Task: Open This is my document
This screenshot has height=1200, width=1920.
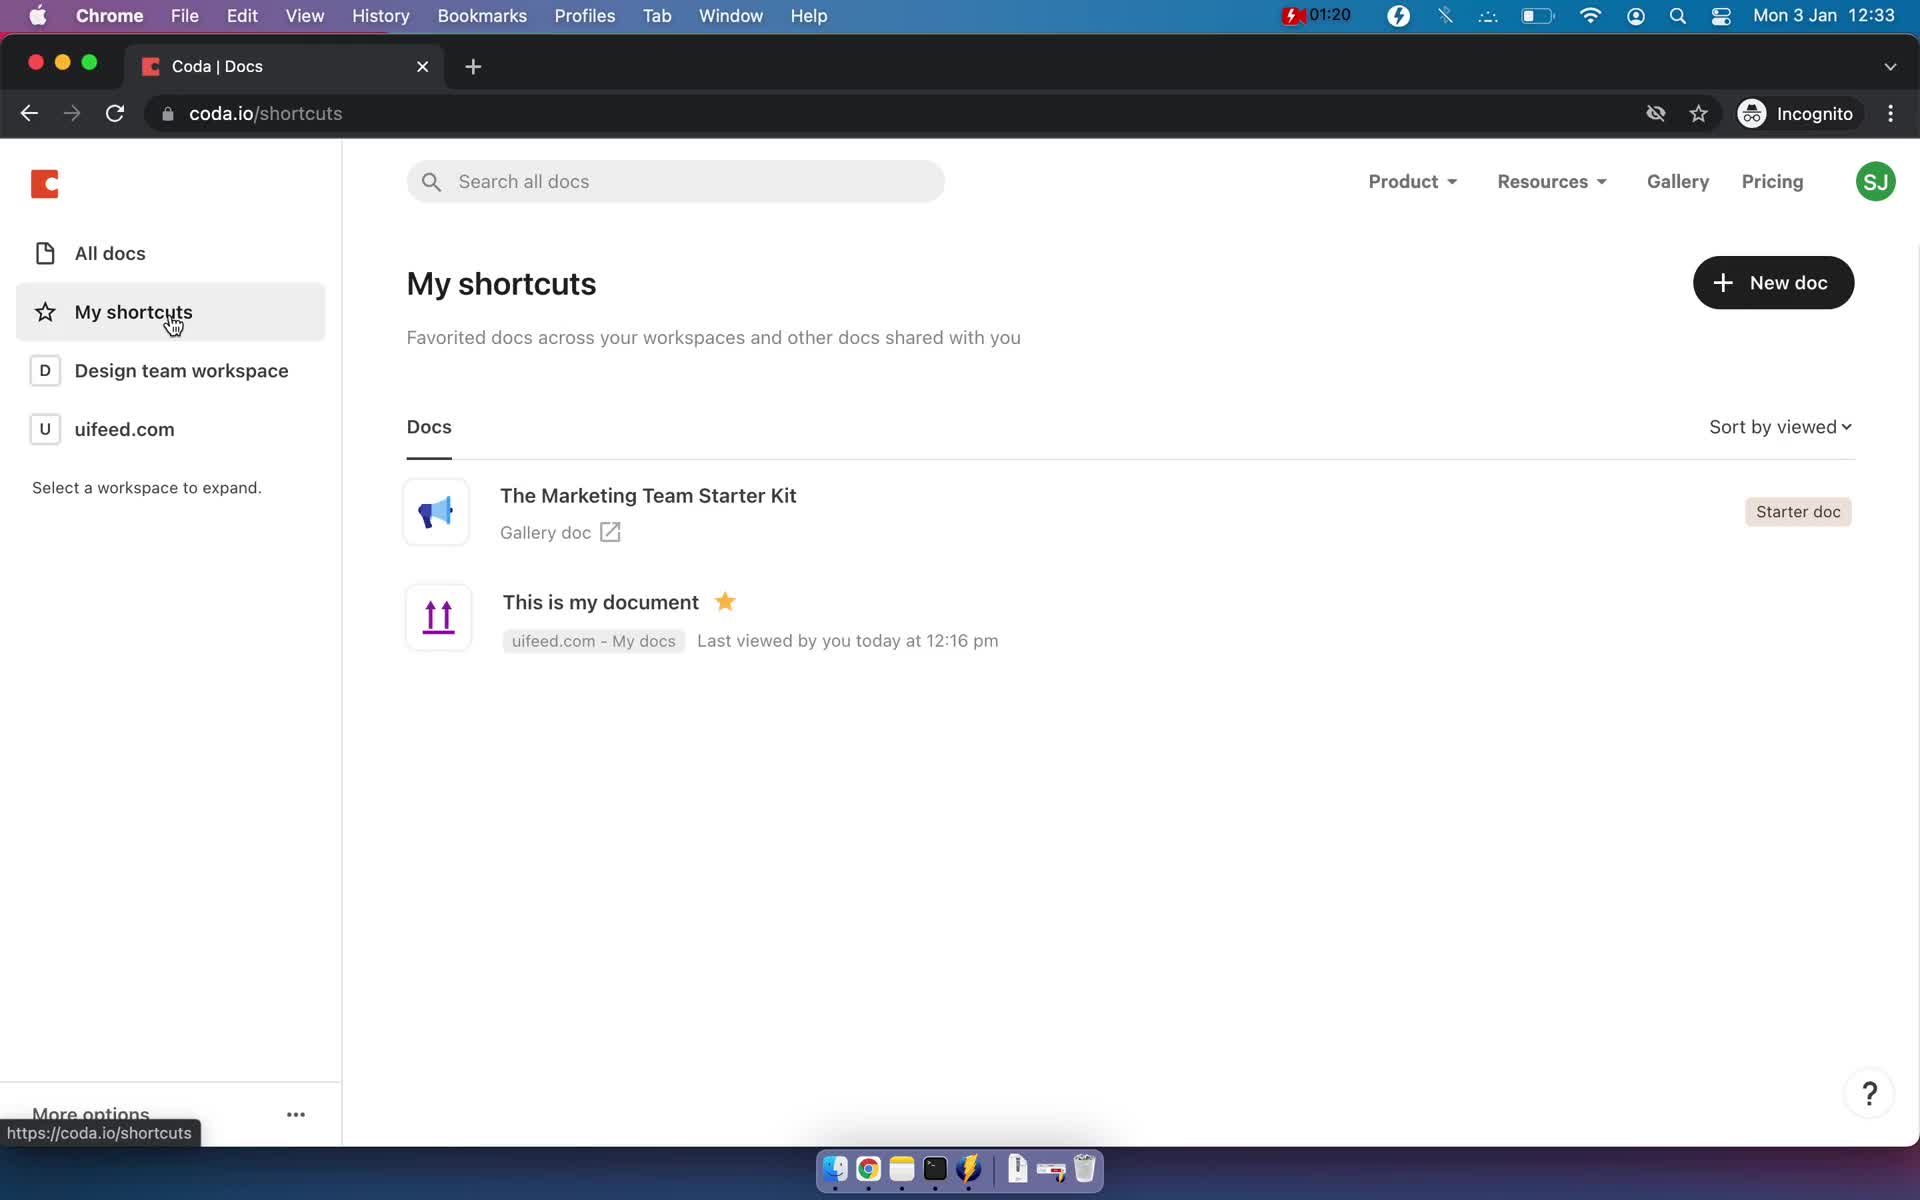Action: pos(600,603)
